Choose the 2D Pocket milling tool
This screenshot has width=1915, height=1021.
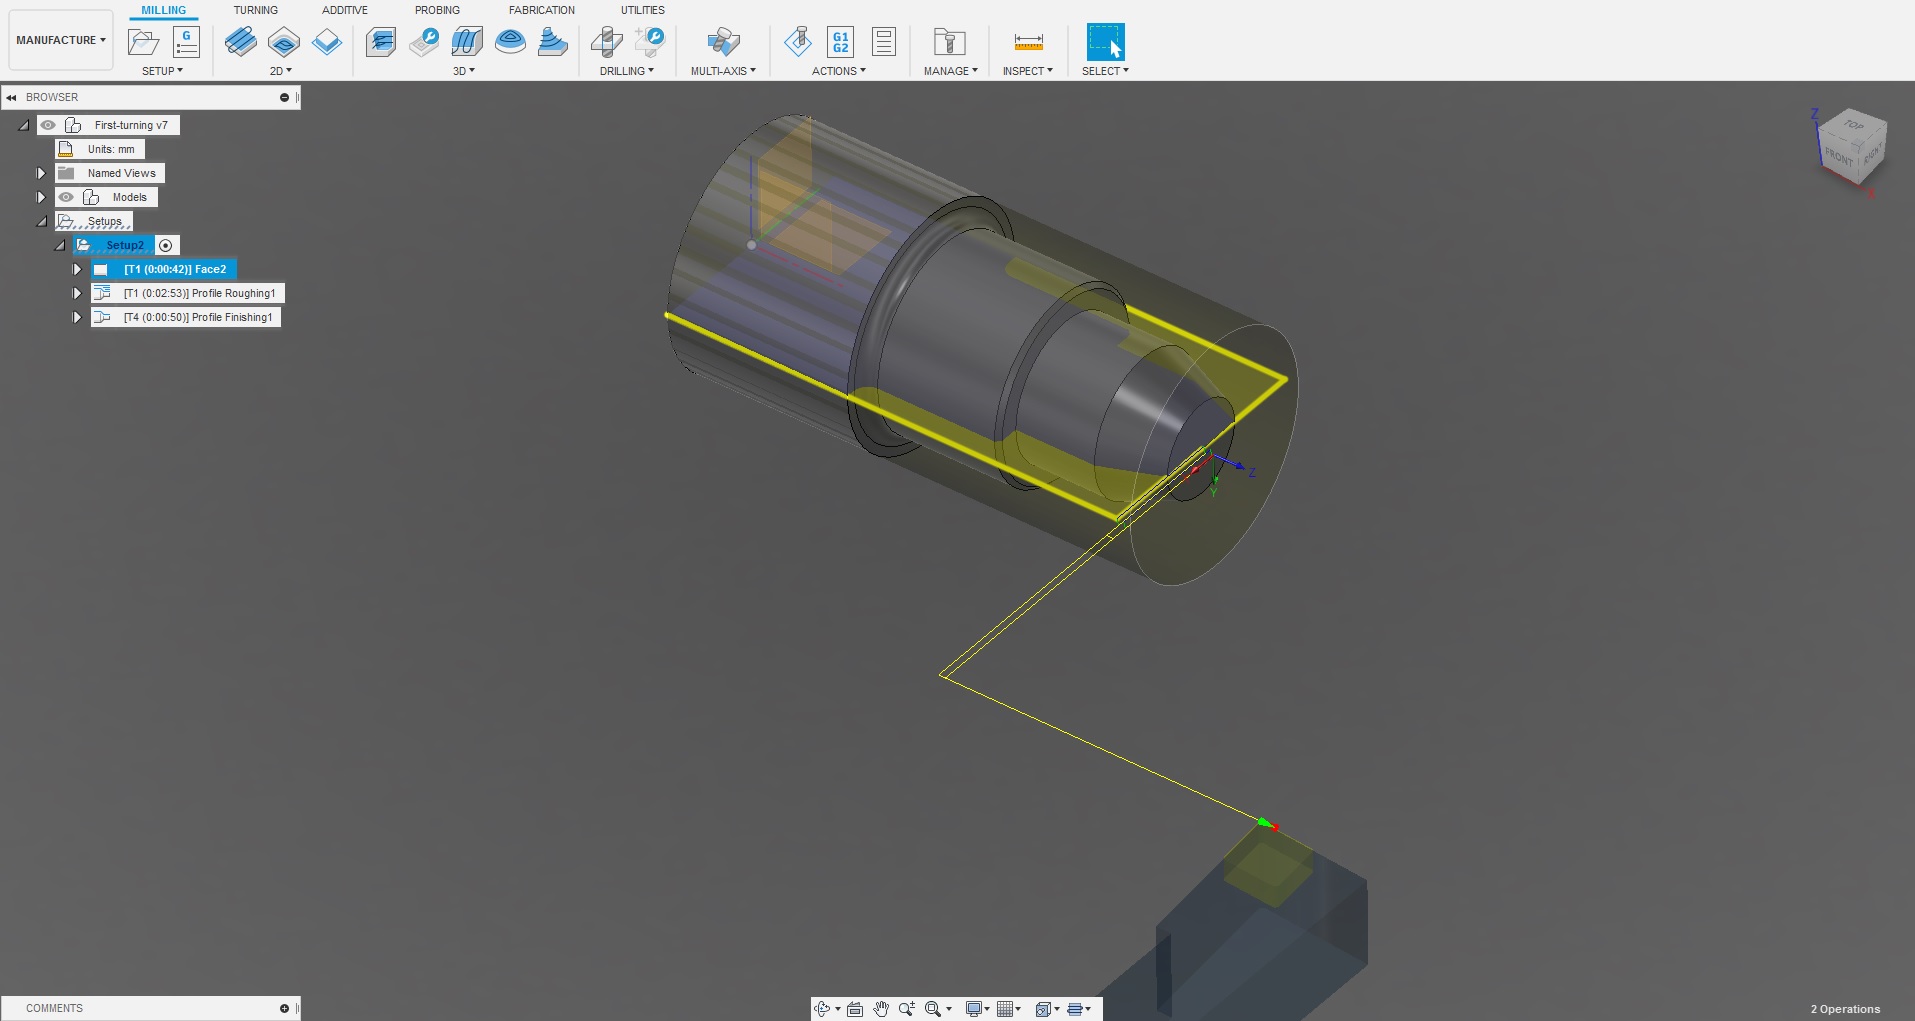click(284, 42)
